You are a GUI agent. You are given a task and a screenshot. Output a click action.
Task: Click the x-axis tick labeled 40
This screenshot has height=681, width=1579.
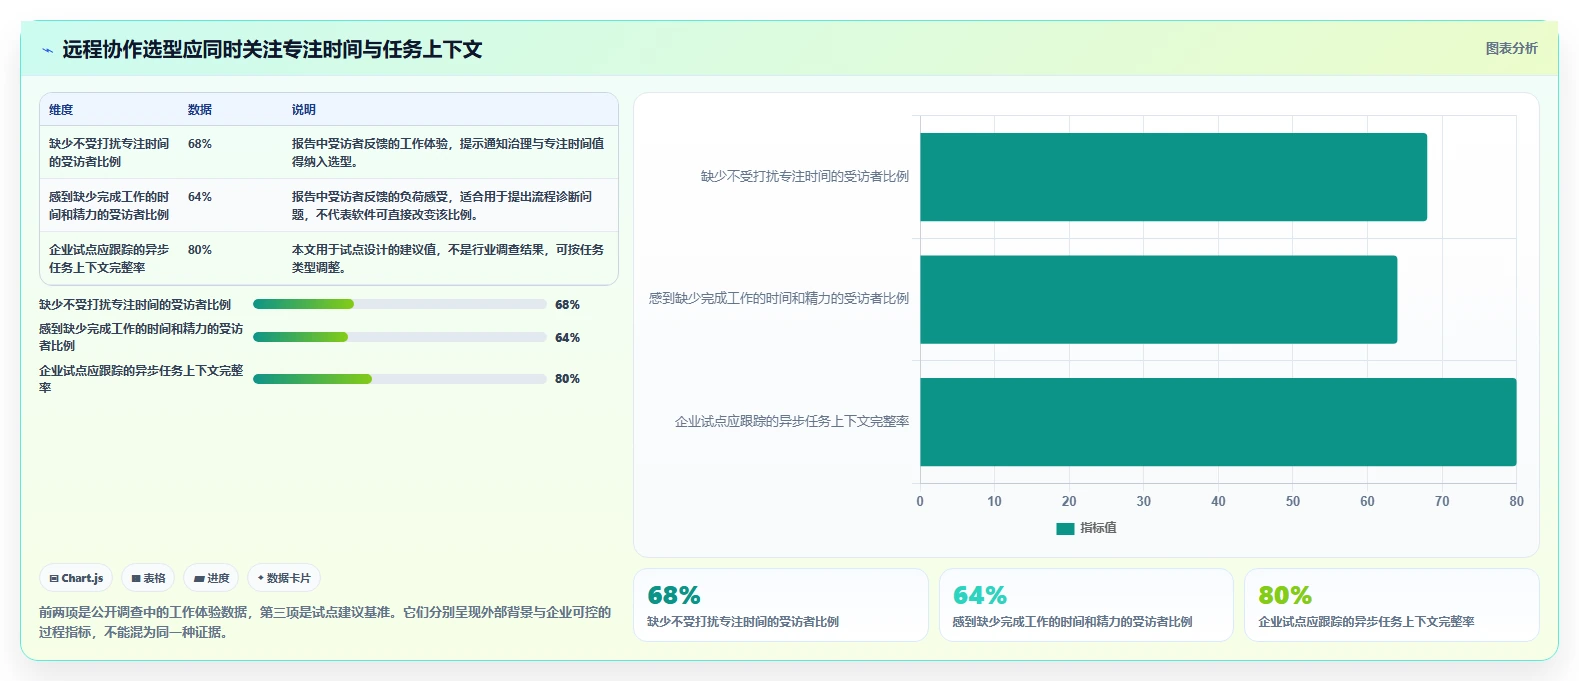click(1218, 502)
